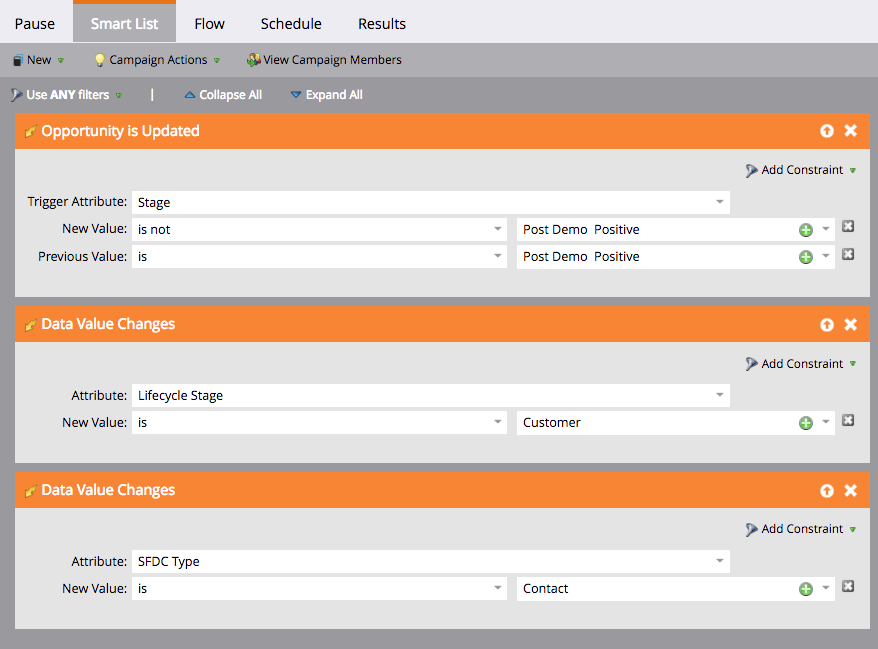Click up arrow on last Data Value Changes

827,491
